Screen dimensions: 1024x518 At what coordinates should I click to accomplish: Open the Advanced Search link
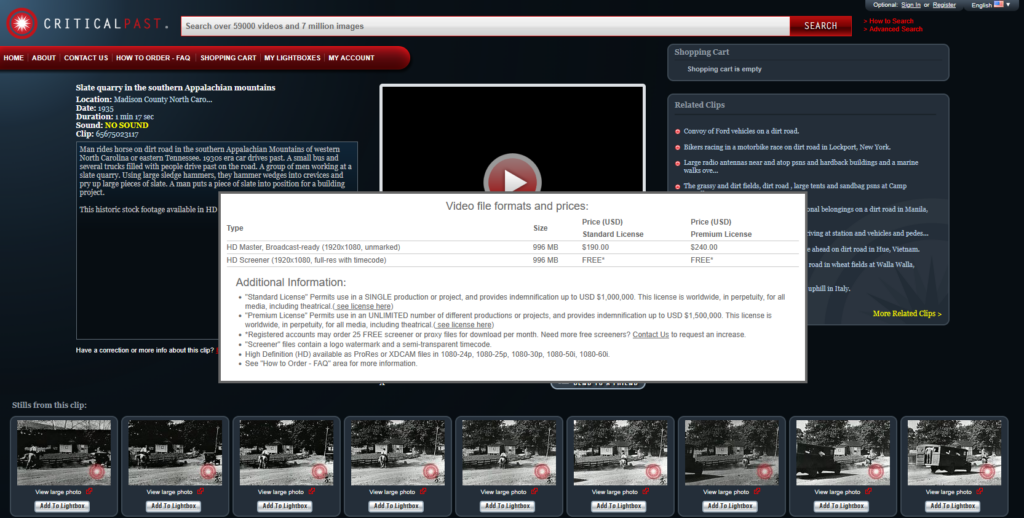893,29
